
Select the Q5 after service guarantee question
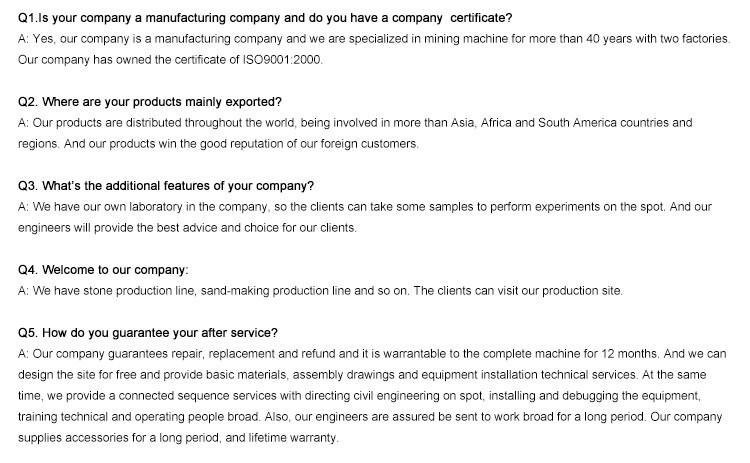coord(148,333)
